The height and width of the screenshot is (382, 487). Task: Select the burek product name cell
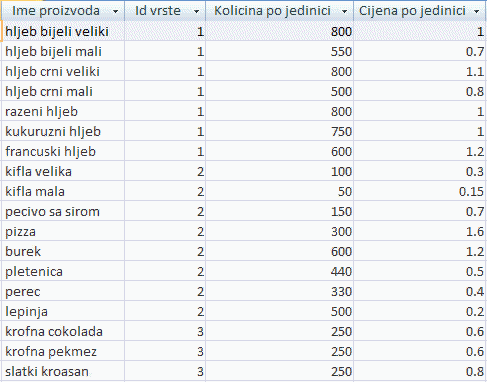(x=63, y=251)
